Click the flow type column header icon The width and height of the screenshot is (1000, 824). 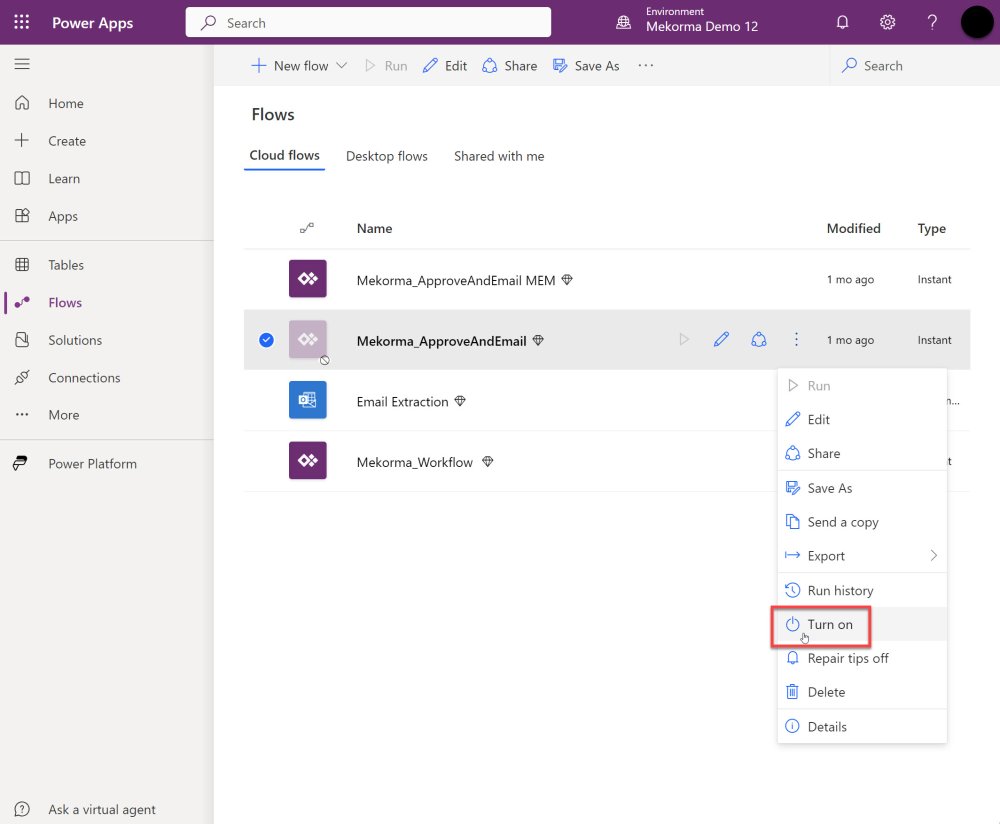[x=307, y=228]
